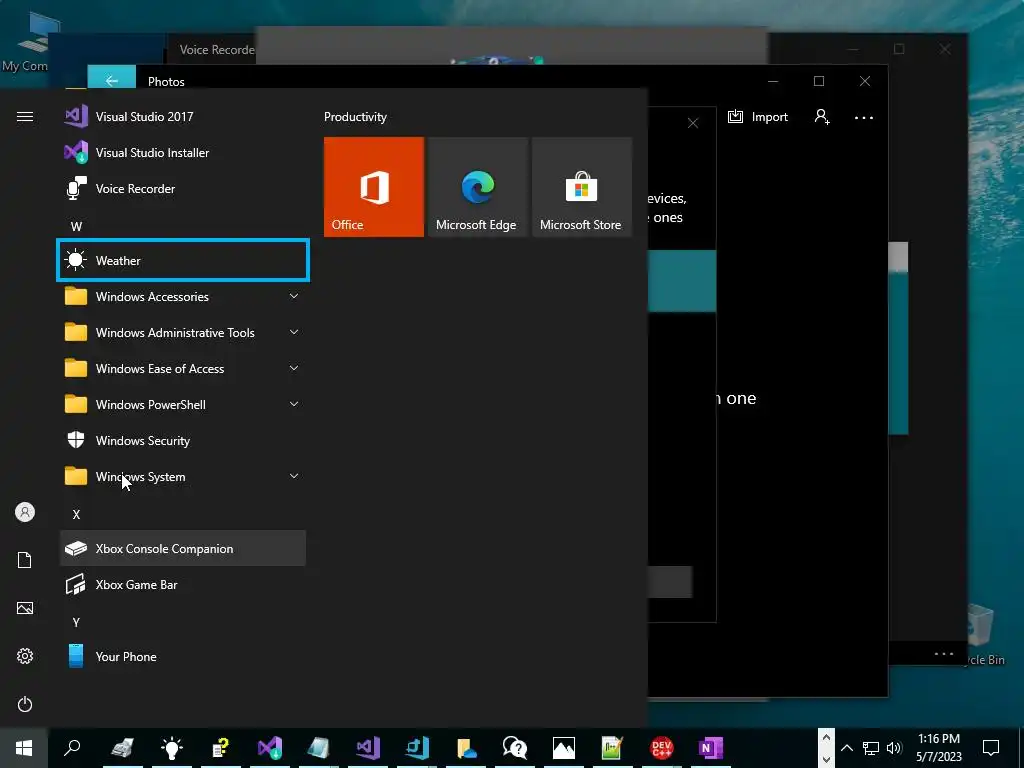This screenshot has width=1024, height=768.
Task: Open Voice Recorder in the app list
Action: tap(183, 189)
